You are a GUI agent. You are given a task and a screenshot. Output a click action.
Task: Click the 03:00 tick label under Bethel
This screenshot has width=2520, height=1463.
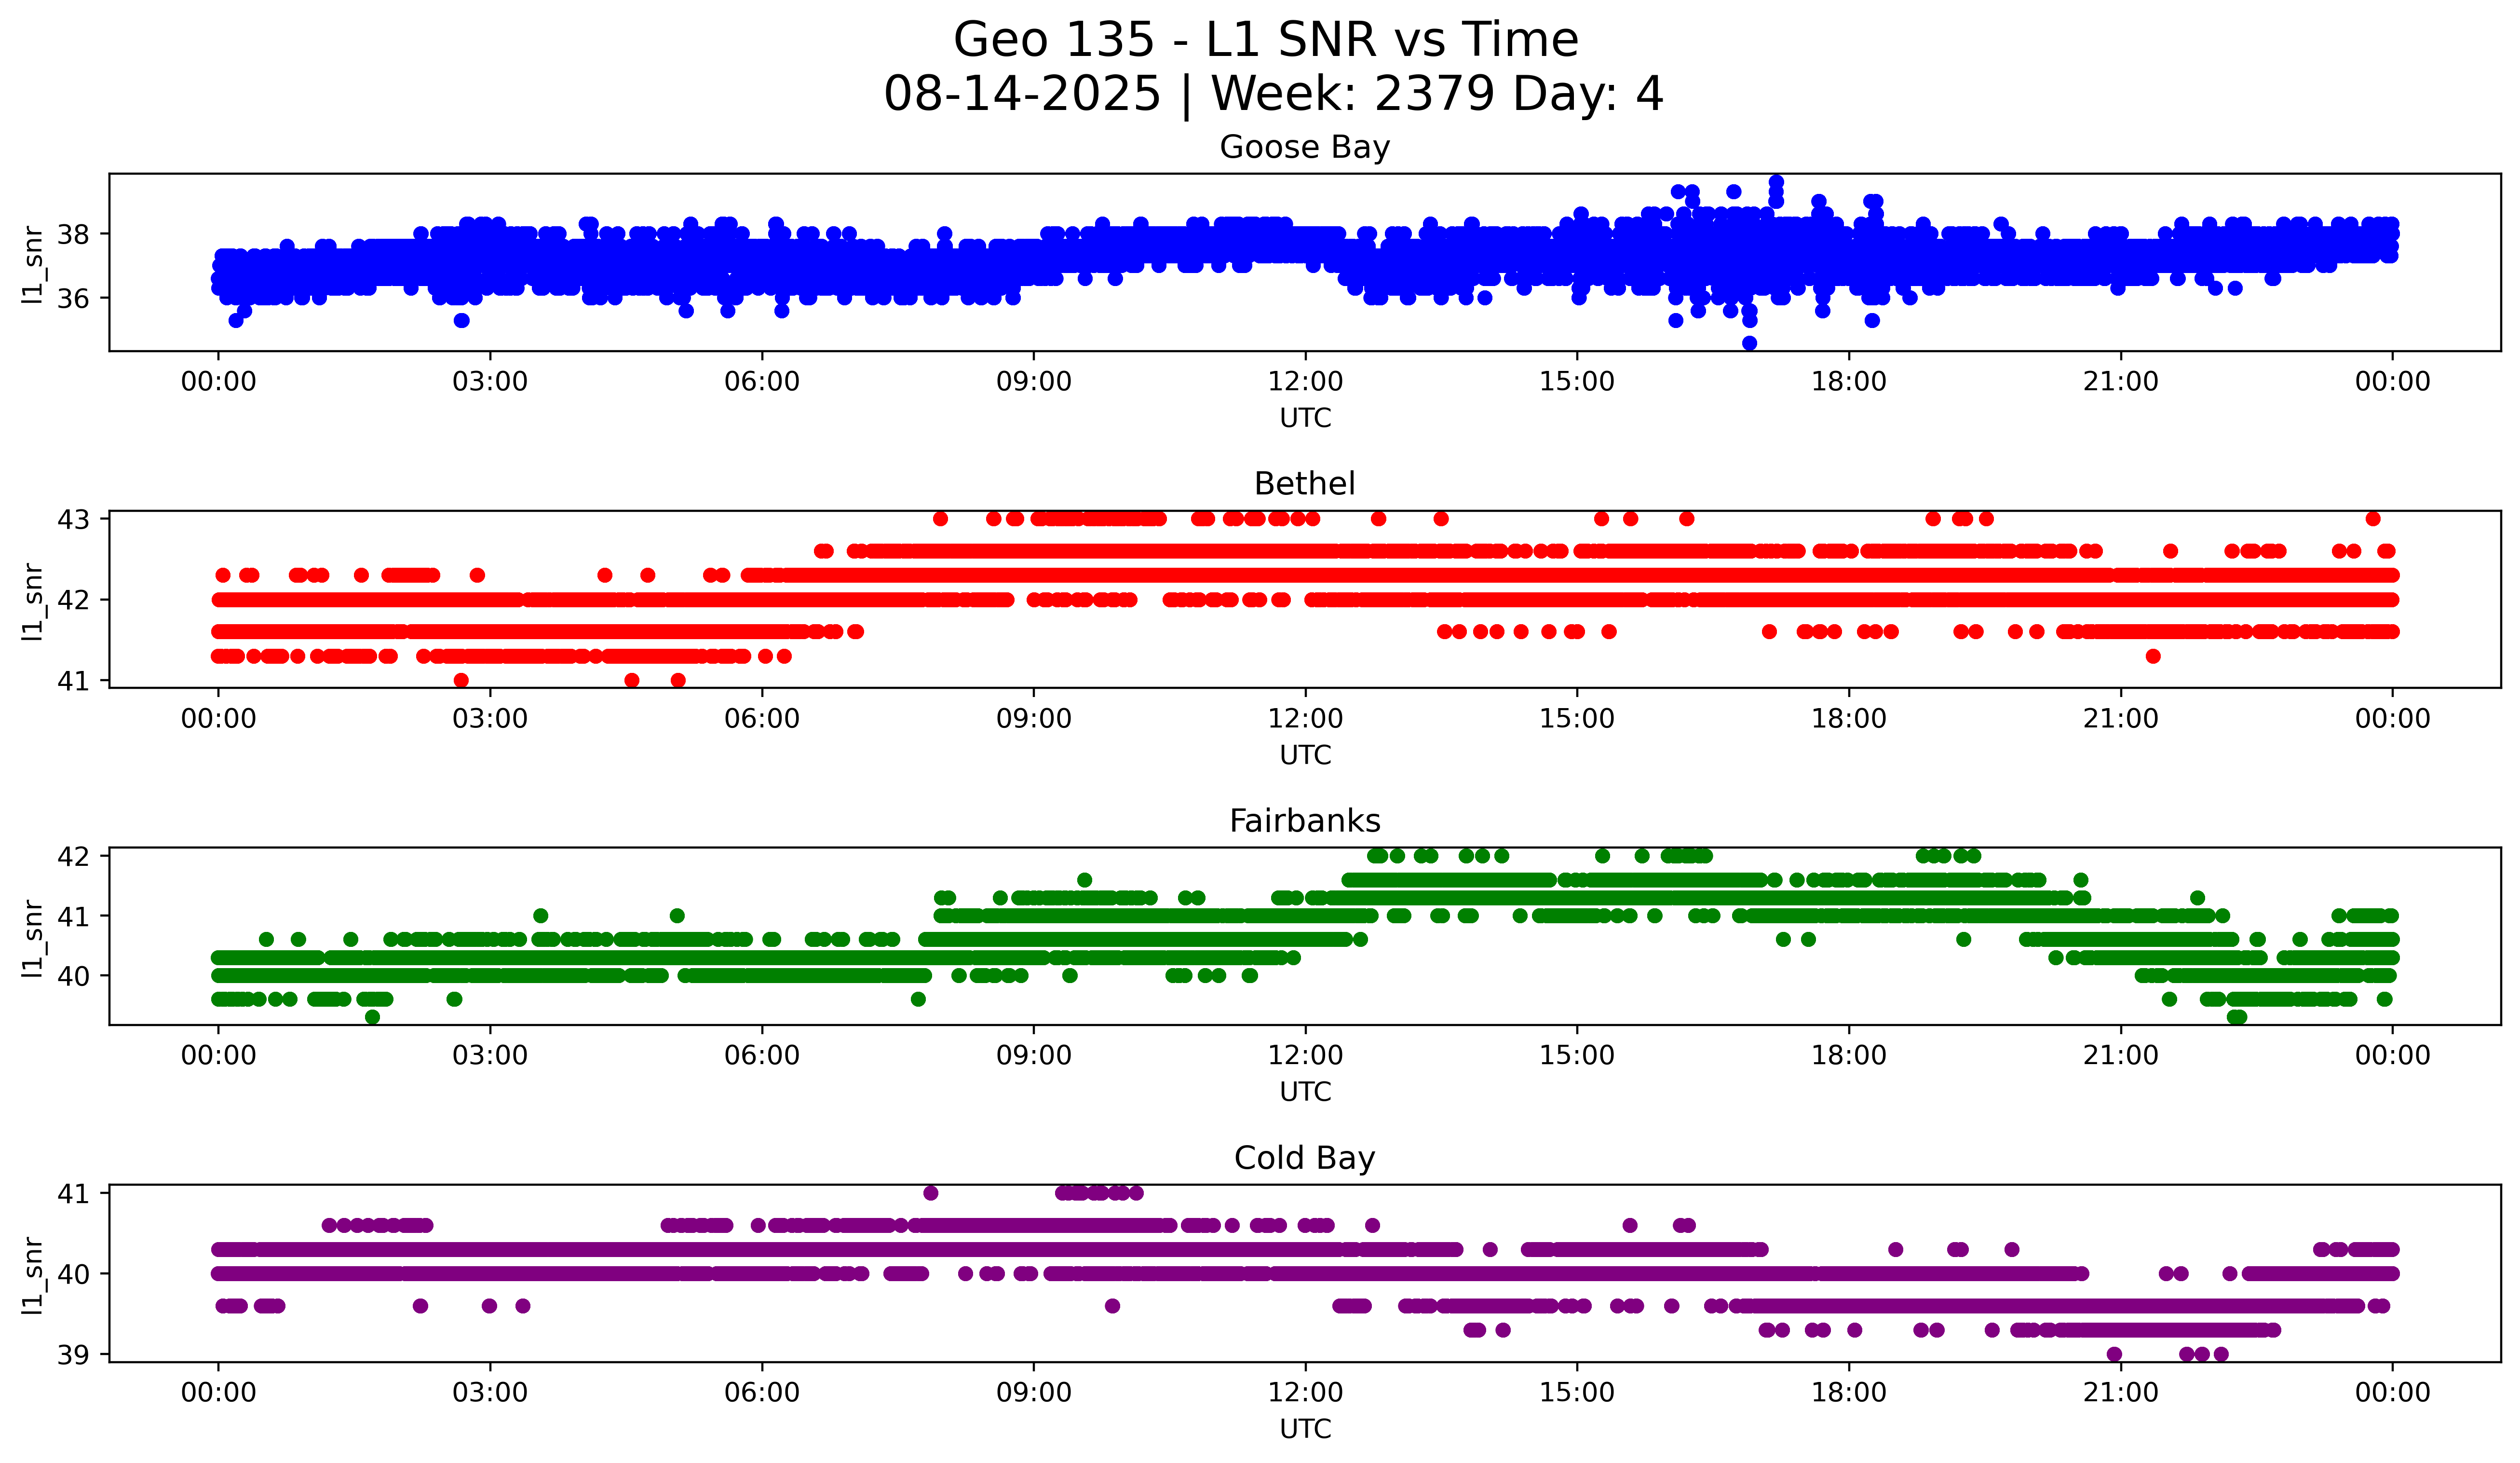(489, 719)
